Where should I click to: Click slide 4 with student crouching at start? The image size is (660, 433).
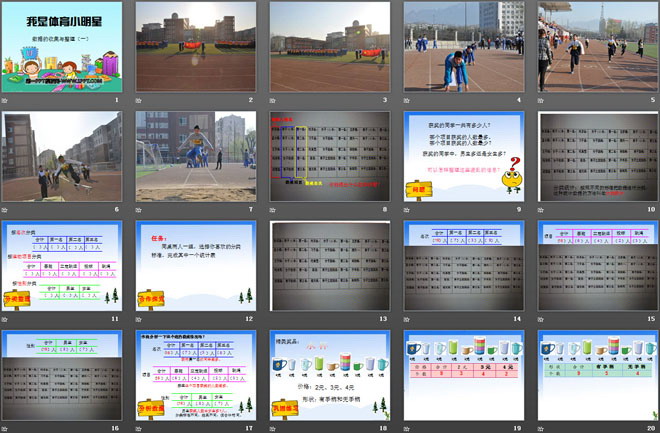pyautogui.click(x=464, y=47)
